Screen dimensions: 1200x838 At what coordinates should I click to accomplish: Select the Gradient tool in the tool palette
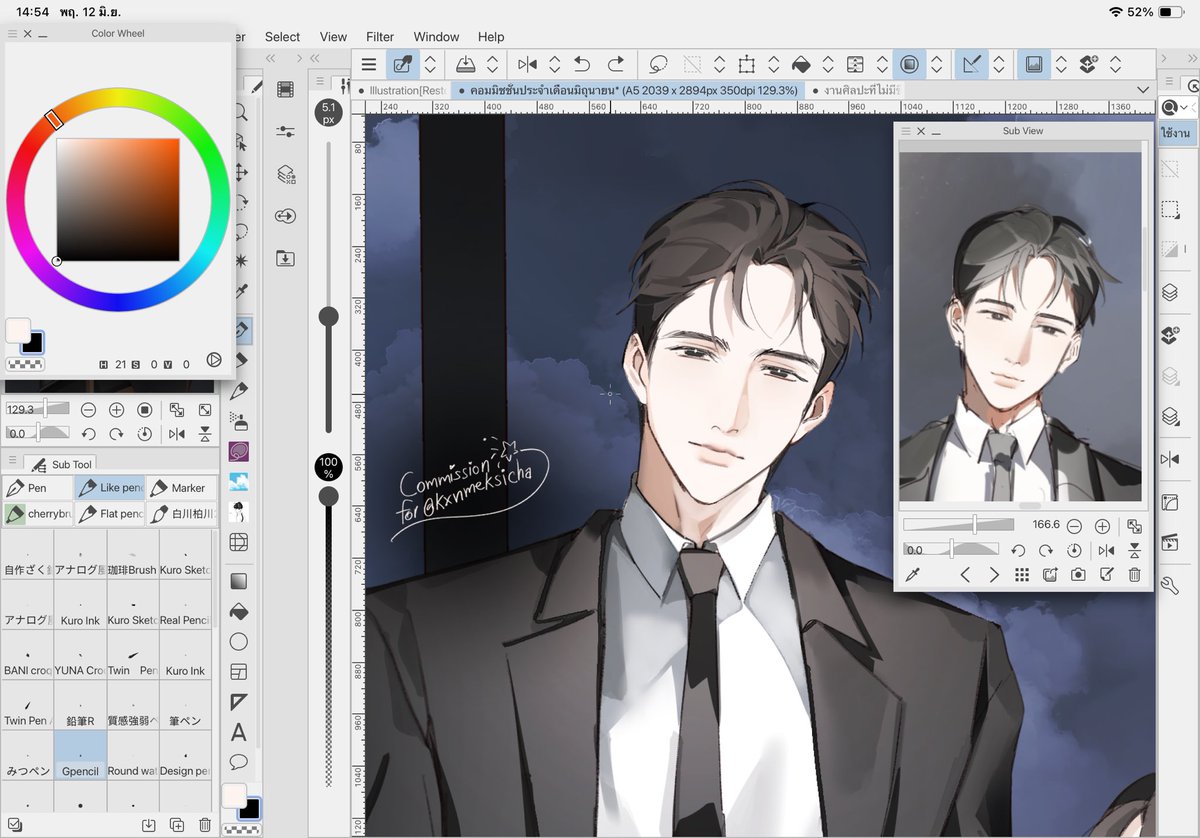[239, 581]
